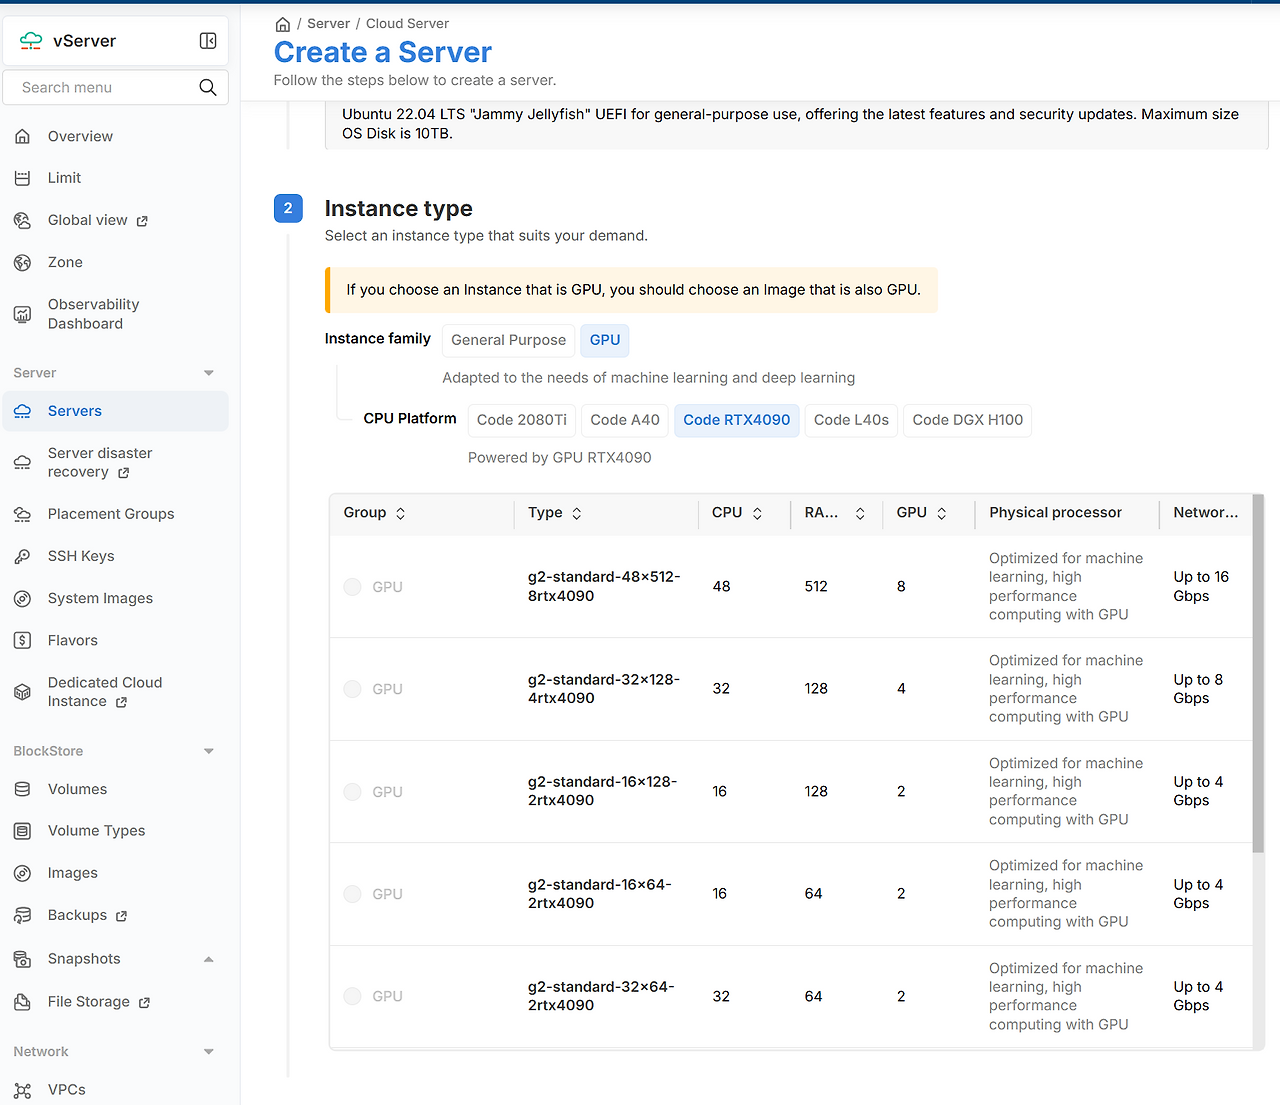1280x1105 pixels.
Task: Click the Zone icon in the sidebar
Action: pyautogui.click(x=22, y=262)
